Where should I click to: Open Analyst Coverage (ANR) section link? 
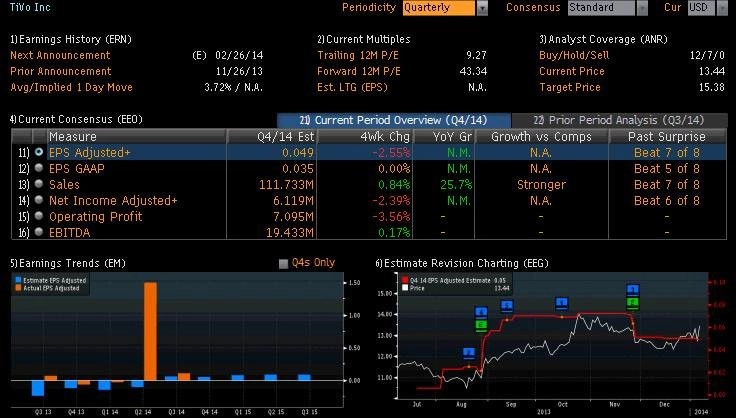tap(604, 39)
